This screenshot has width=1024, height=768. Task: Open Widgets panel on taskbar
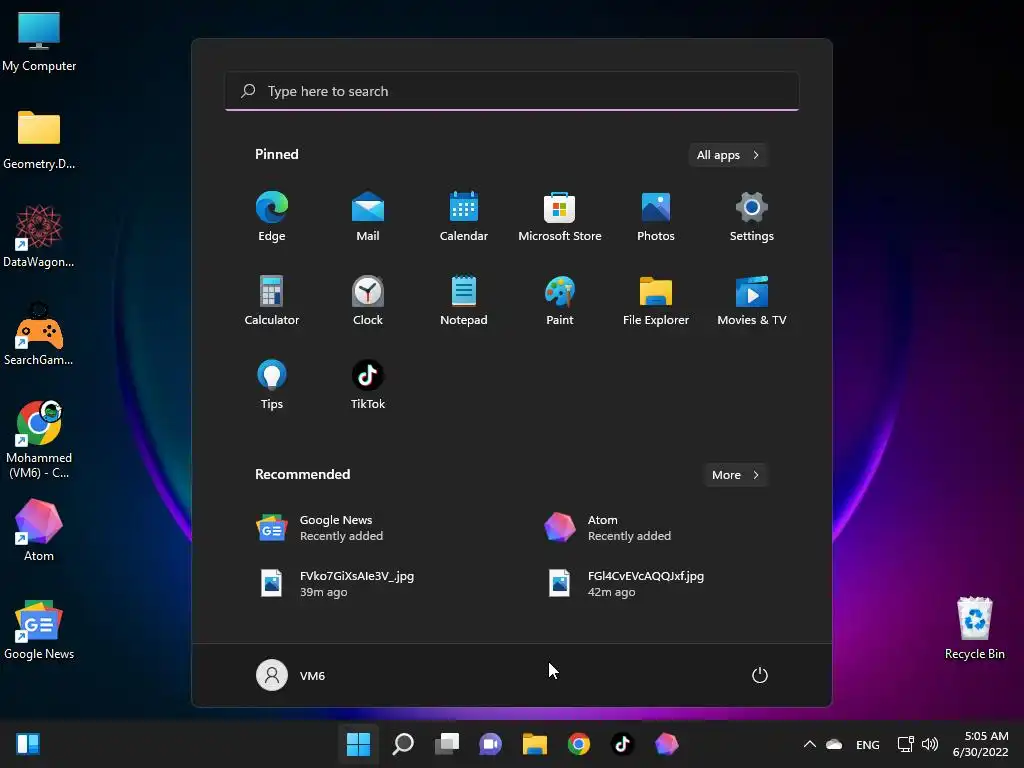28,744
